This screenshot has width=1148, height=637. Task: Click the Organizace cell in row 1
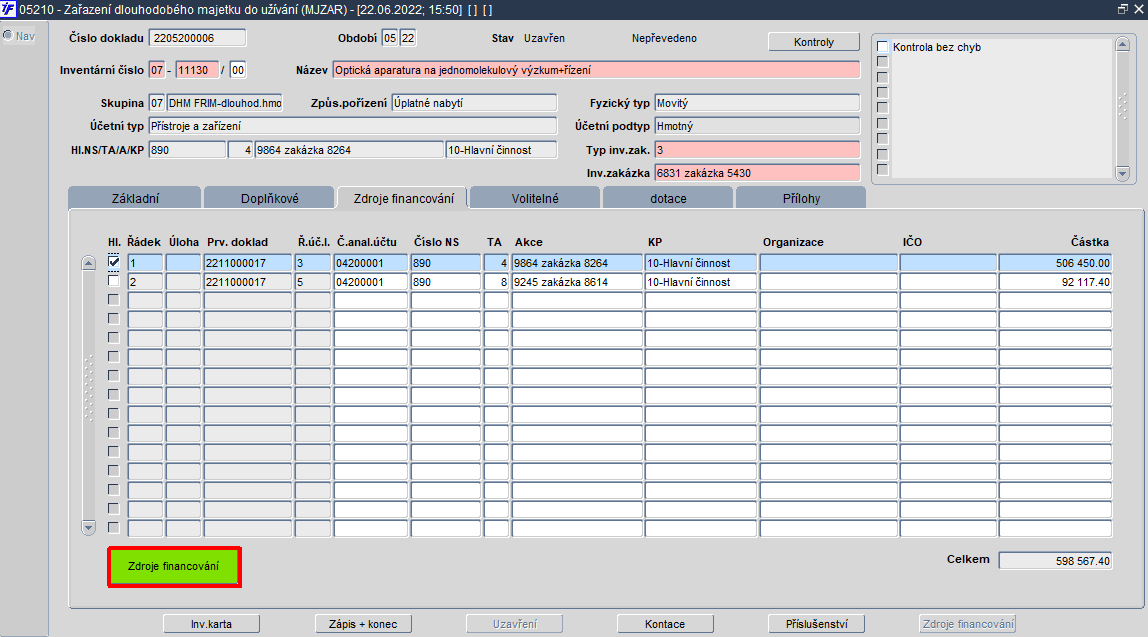click(828, 263)
